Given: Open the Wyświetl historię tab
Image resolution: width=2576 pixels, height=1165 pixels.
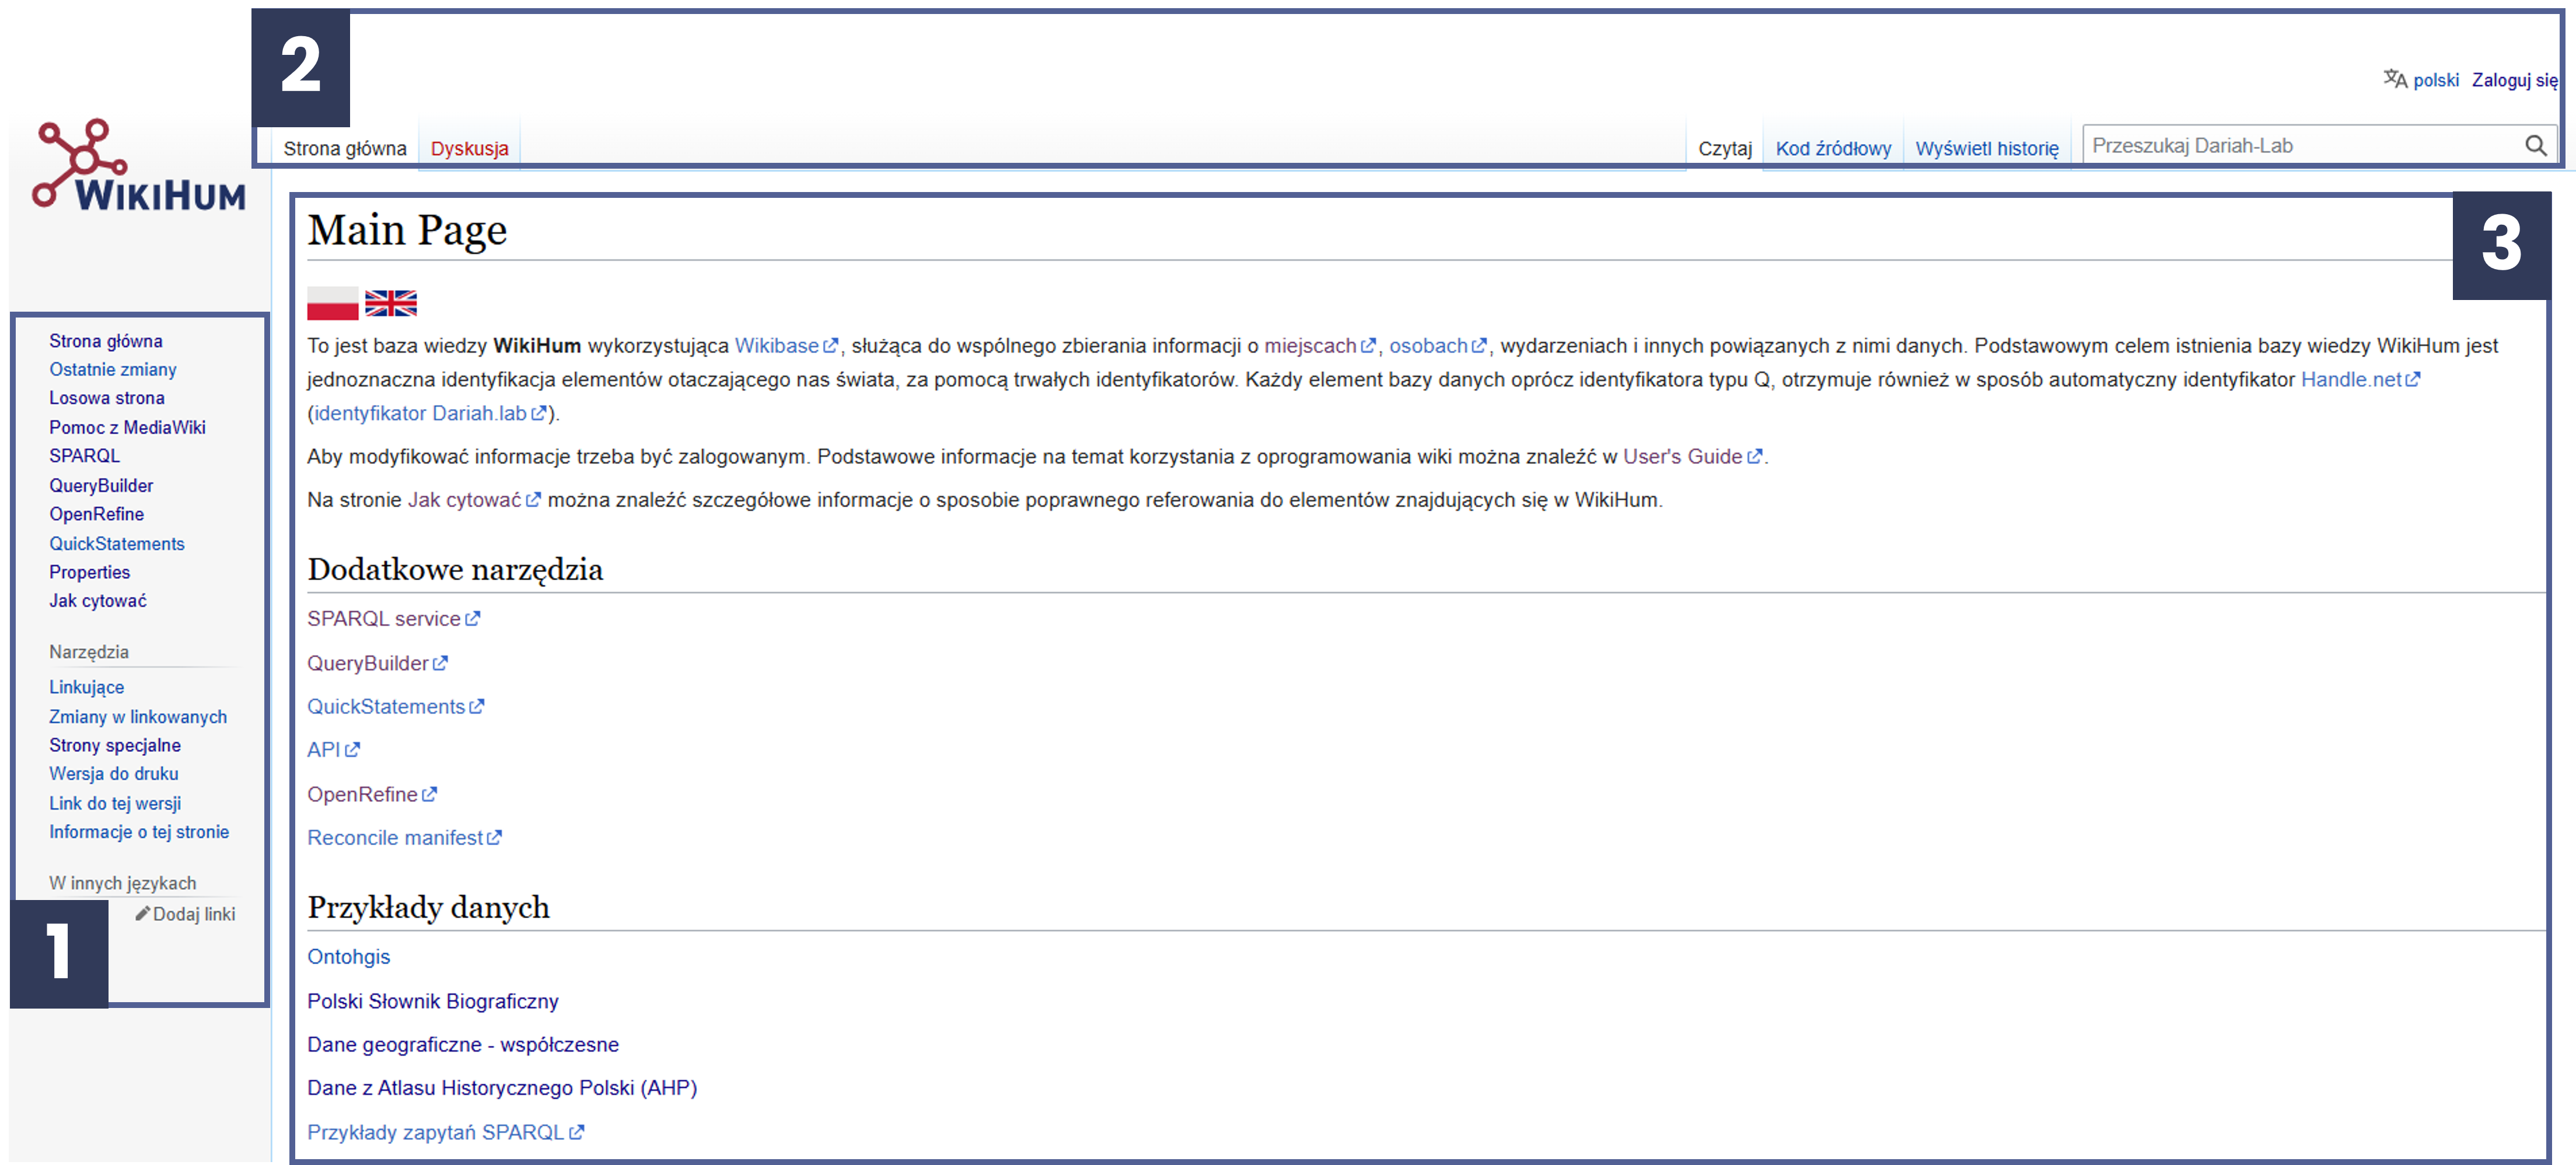Looking at the screenshot, I should [1986, 148].
